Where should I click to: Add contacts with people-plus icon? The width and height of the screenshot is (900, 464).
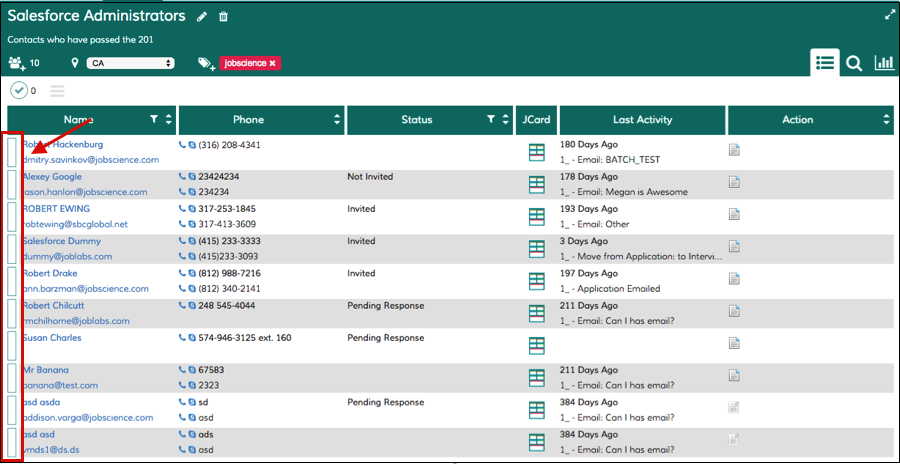pos(19,63)
